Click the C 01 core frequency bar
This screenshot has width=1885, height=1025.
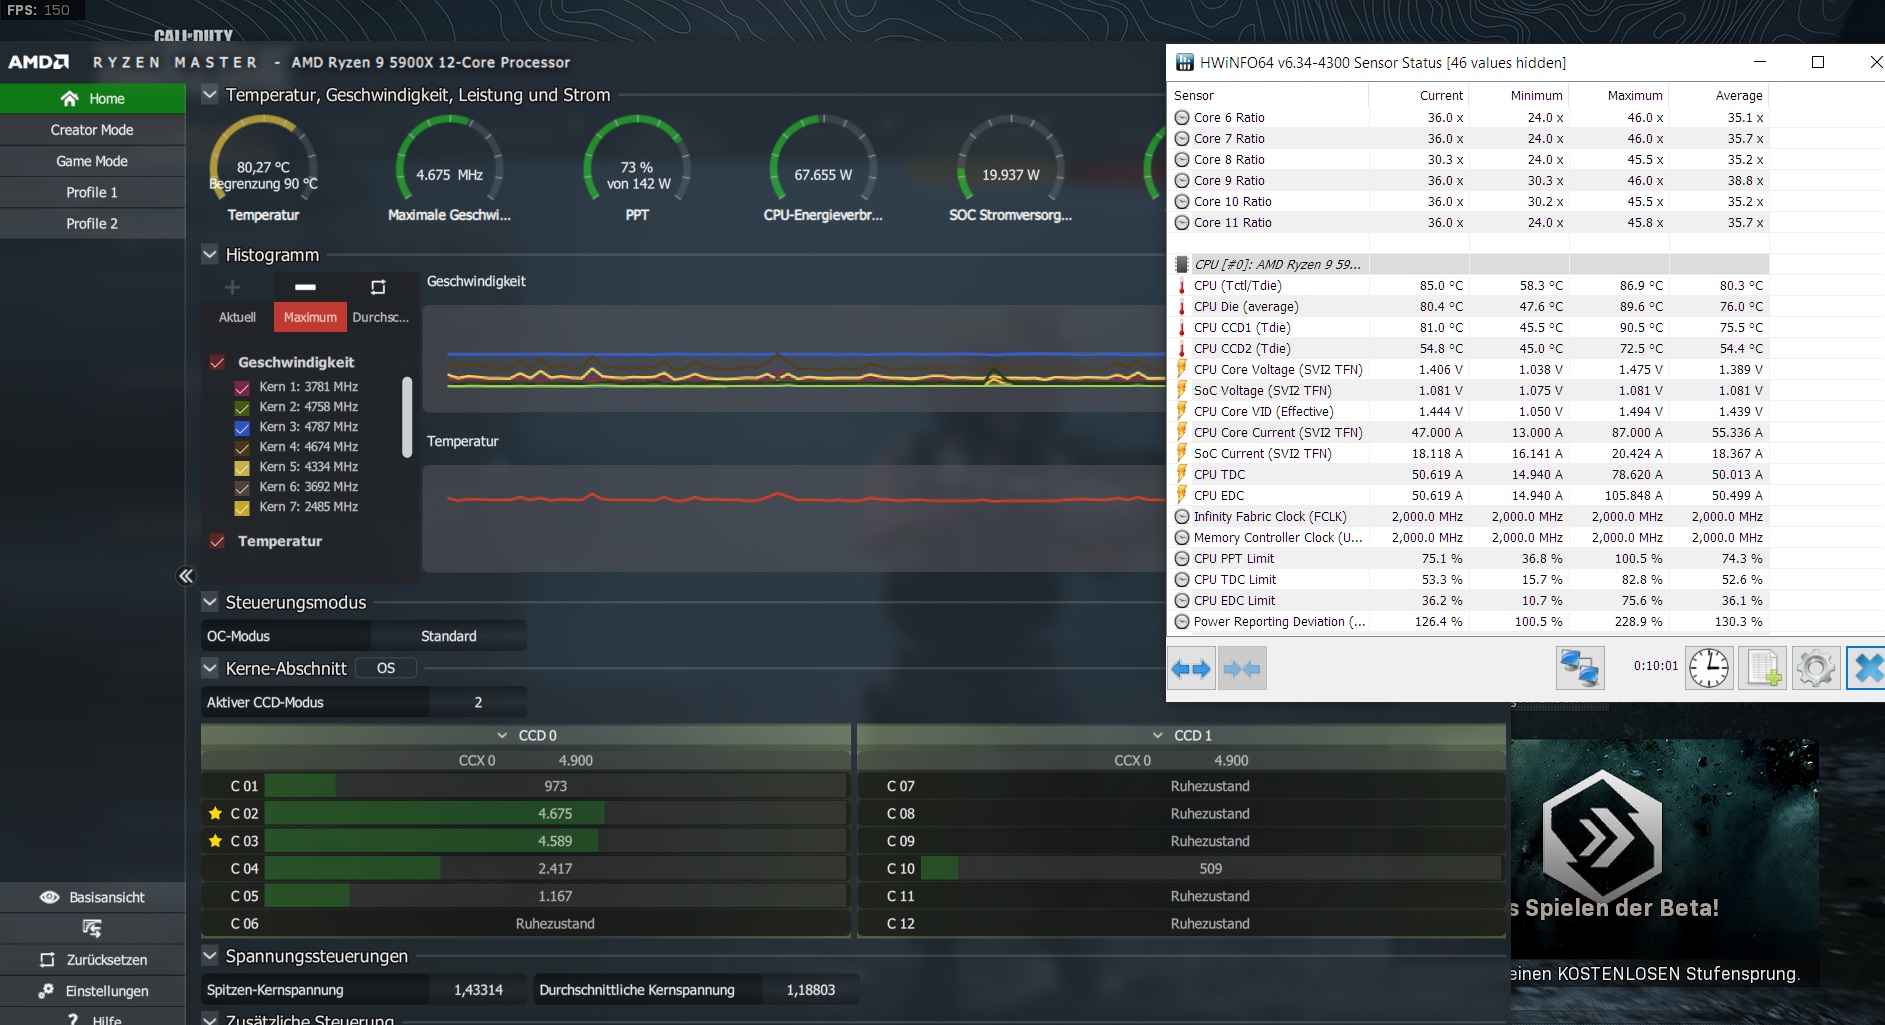pyautogui.click(x=556, y=786)
